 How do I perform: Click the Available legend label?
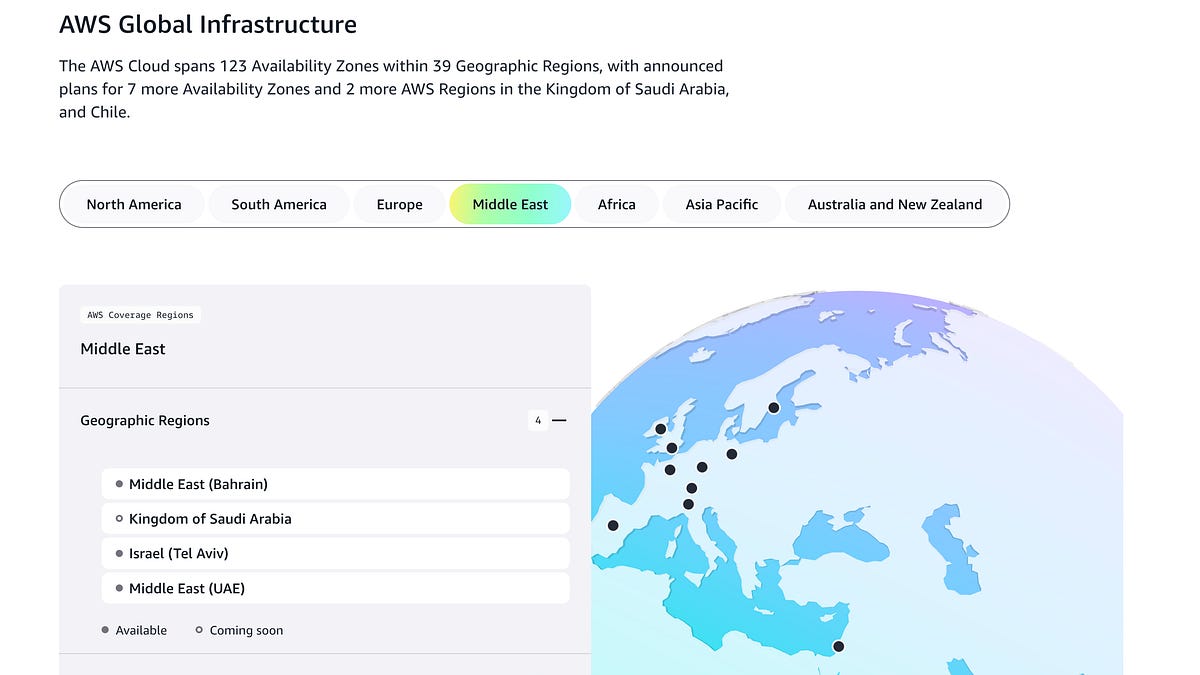pos(141,630)
